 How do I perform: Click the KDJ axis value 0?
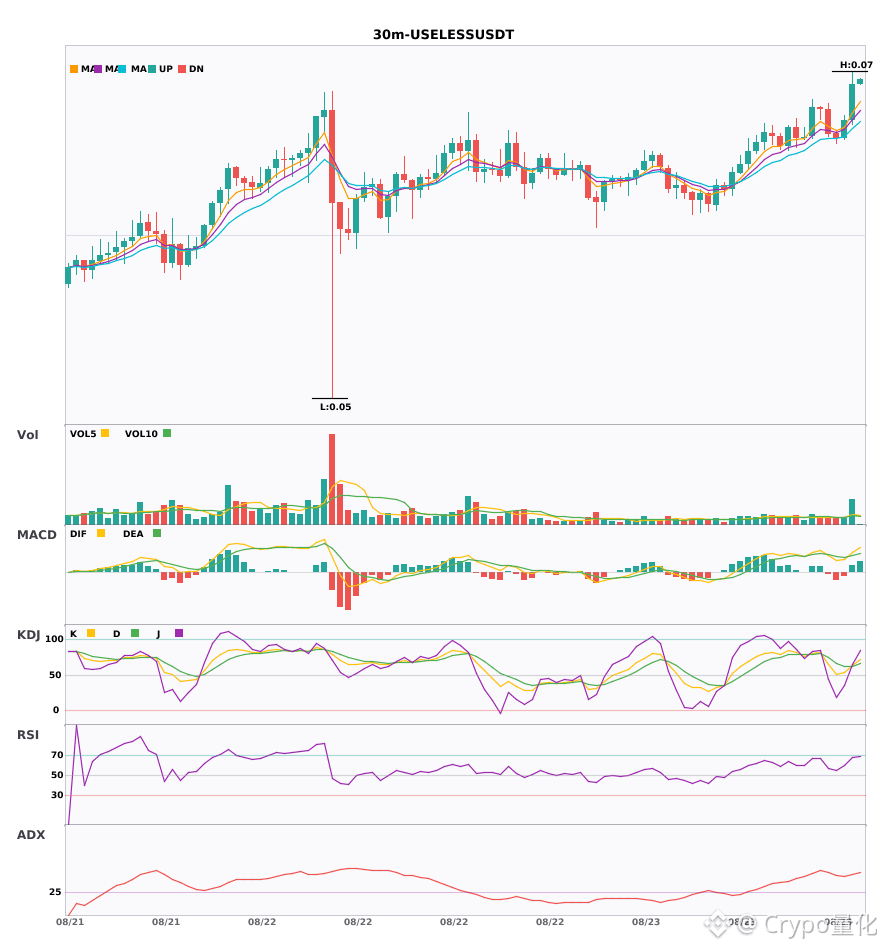56,710
